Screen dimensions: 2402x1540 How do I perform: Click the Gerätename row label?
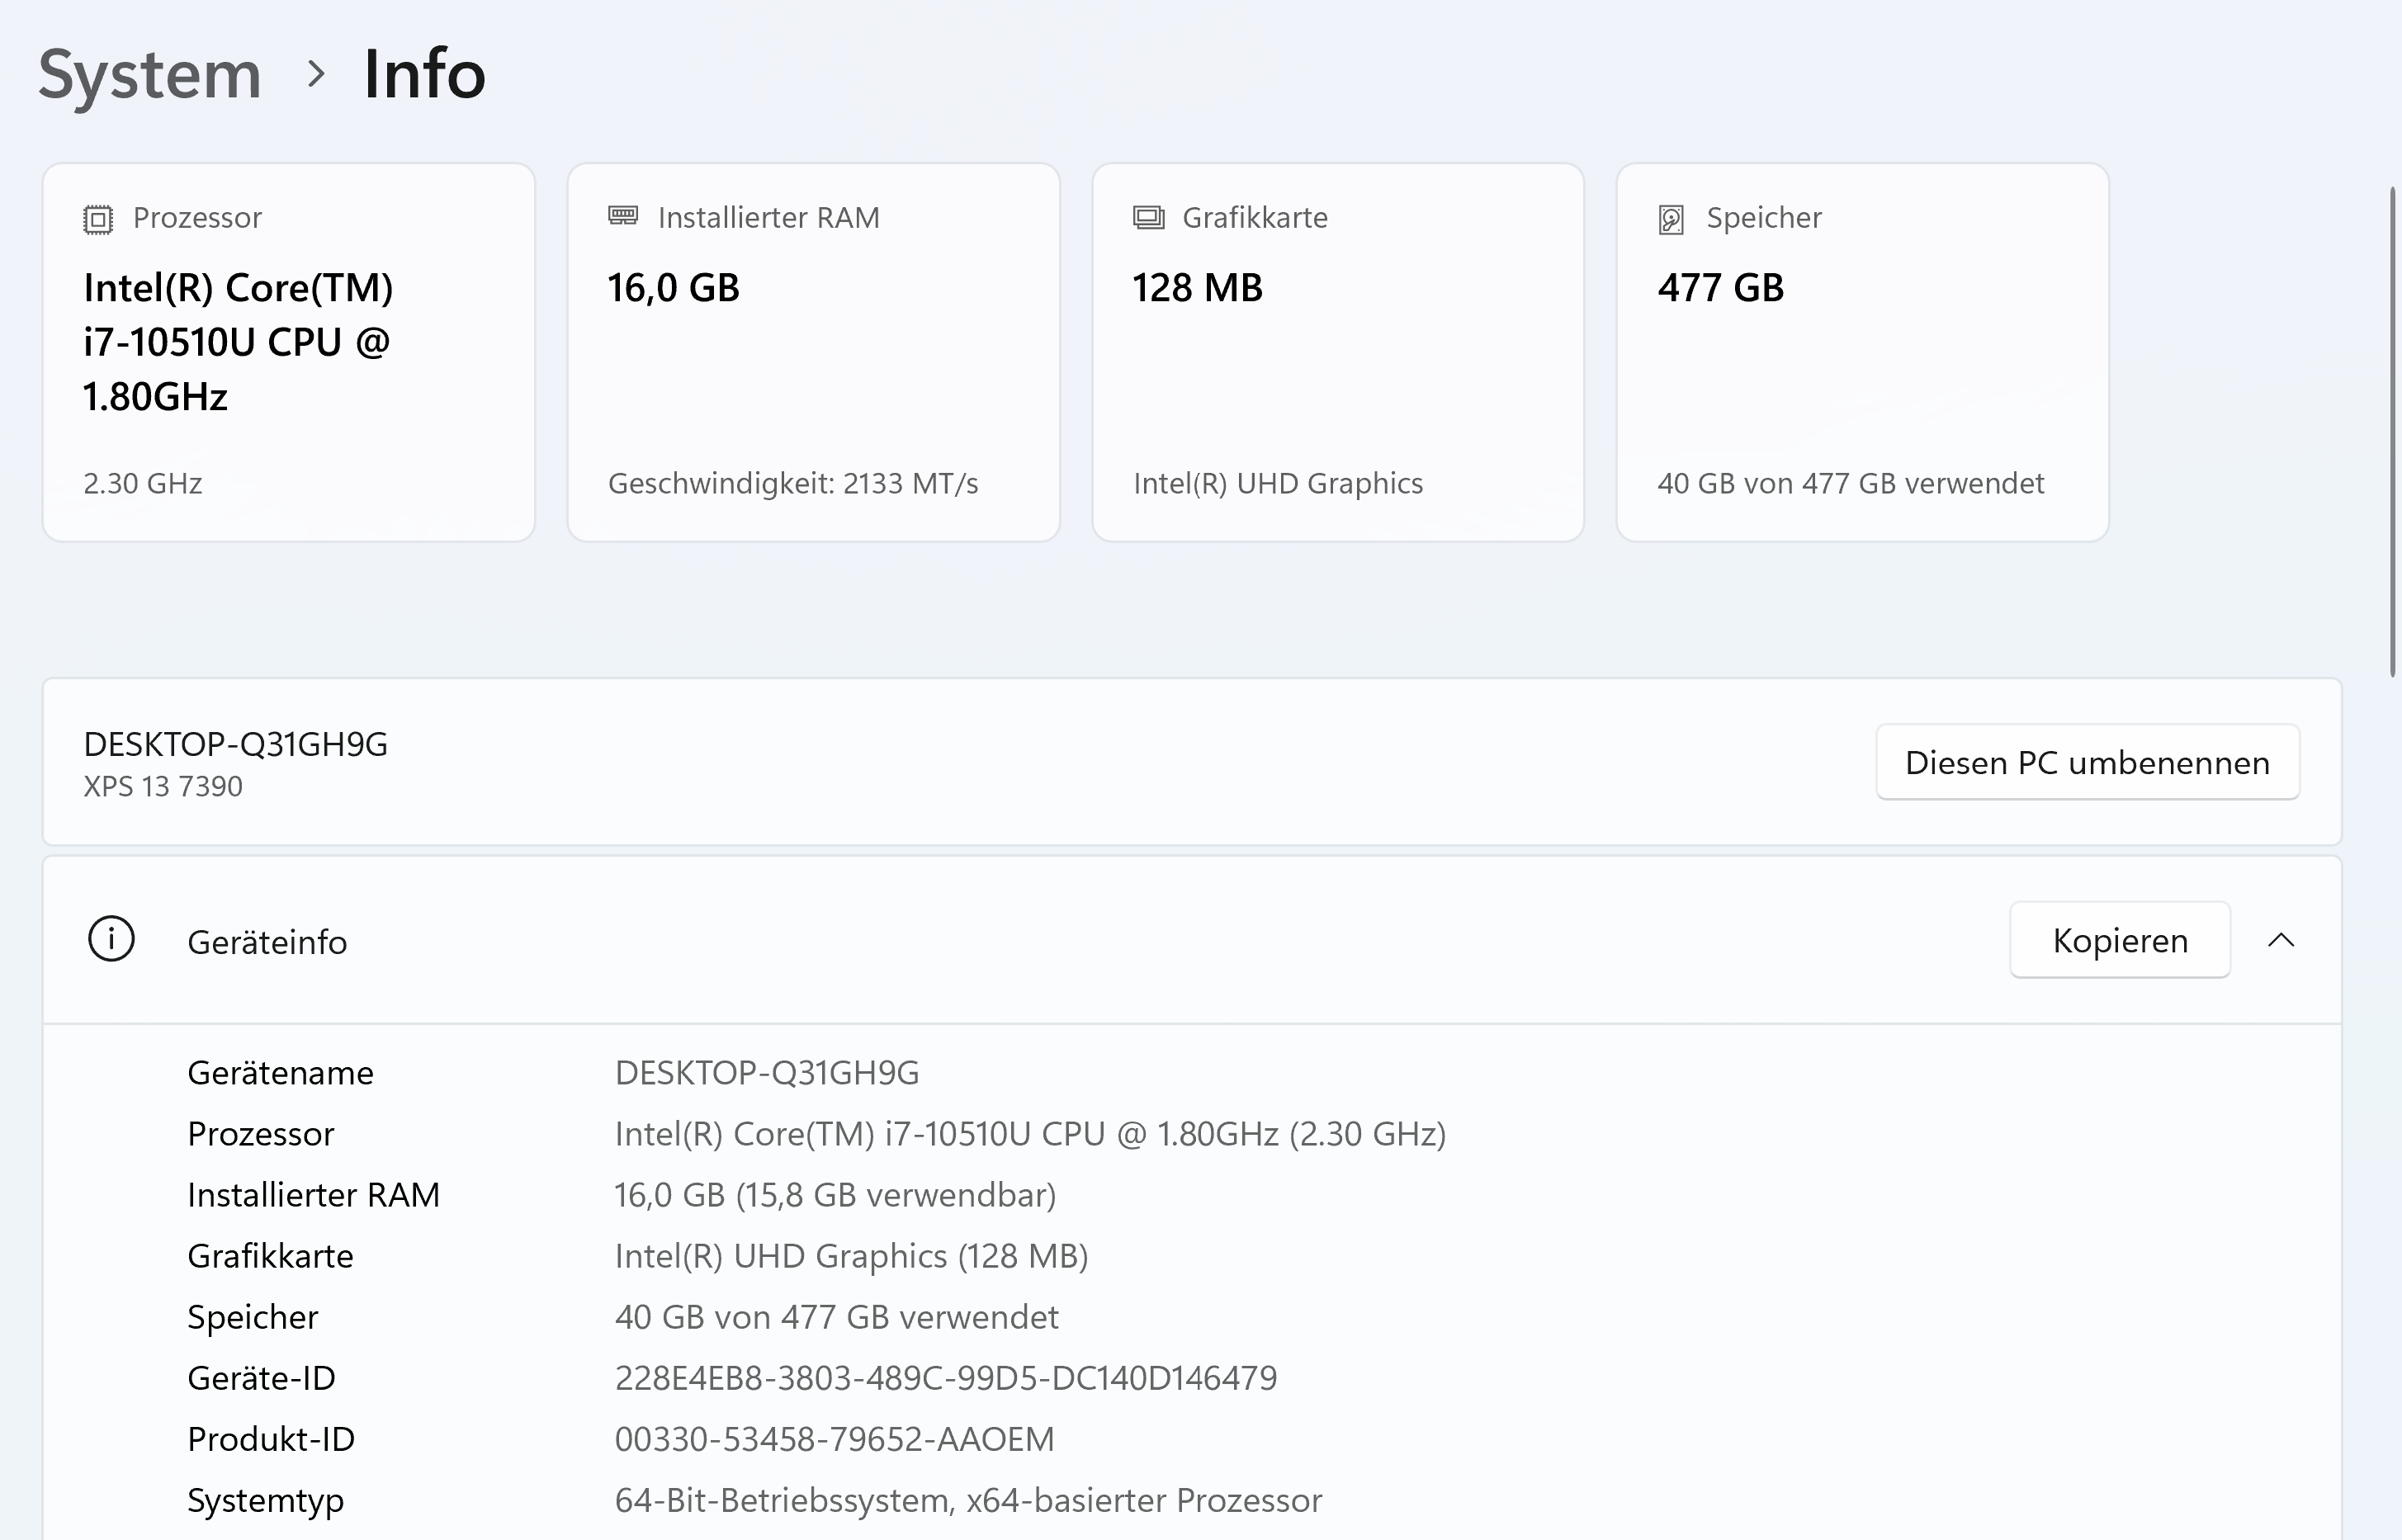point(281,1072)
